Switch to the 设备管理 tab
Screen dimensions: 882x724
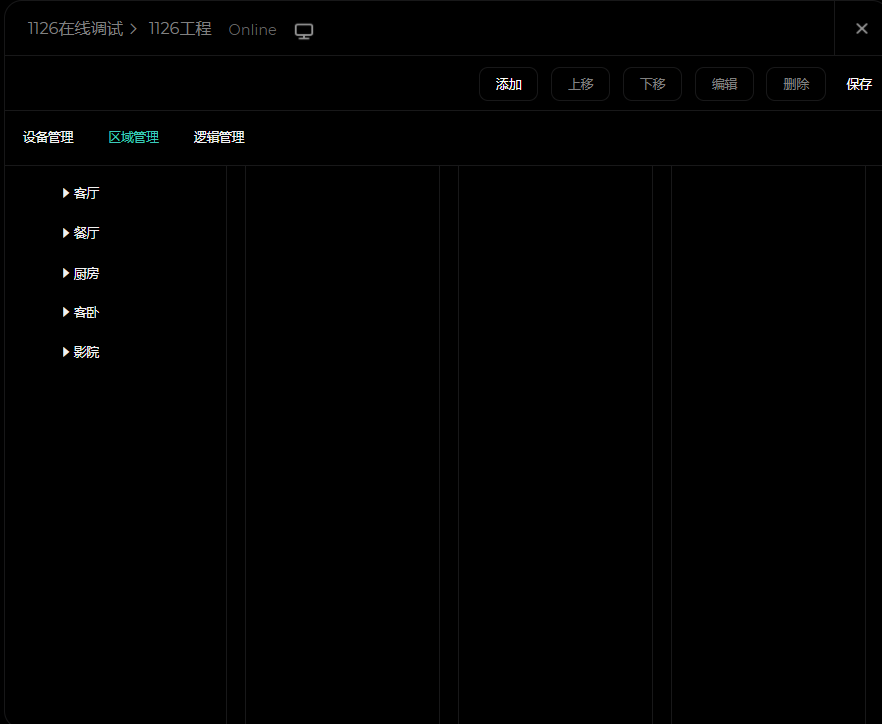click(x=48, y=138)
